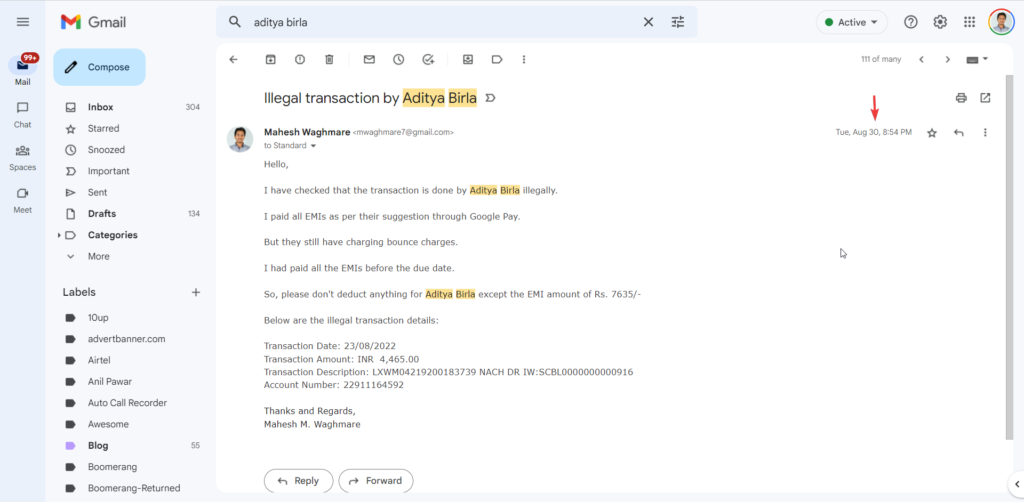1024x502 pixels.
Task: Click the Forward button below the message
Action: click(x=376, y=481)
